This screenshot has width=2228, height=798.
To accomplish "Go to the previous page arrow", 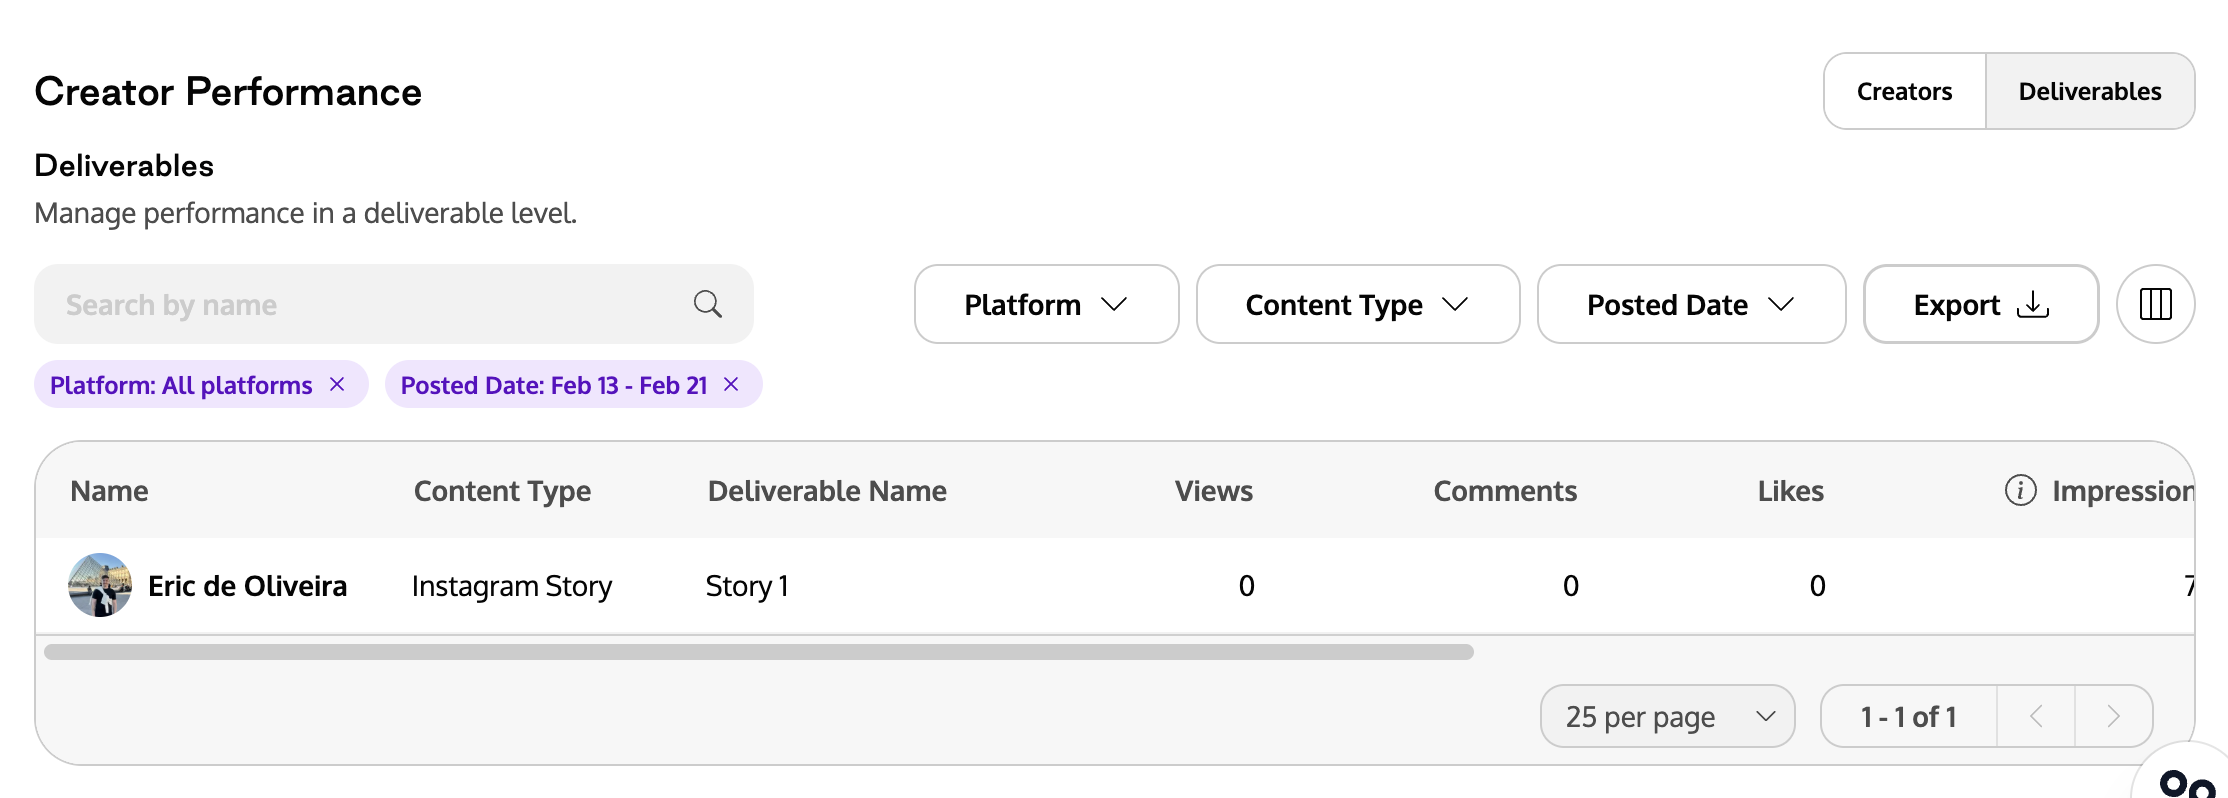I will tap(2036, 716).
